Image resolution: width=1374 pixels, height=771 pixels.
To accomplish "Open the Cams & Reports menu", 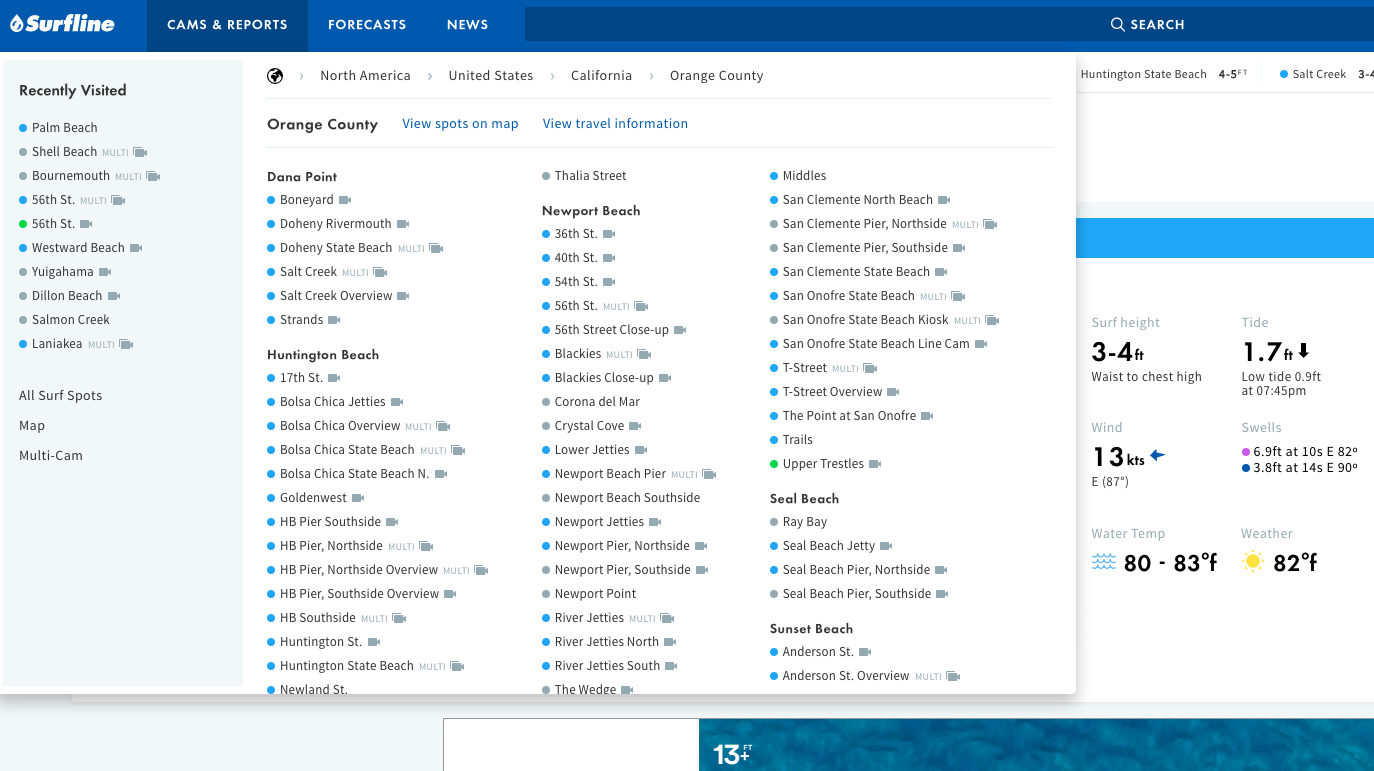I will pyautogui.click(x=227, y=25).
